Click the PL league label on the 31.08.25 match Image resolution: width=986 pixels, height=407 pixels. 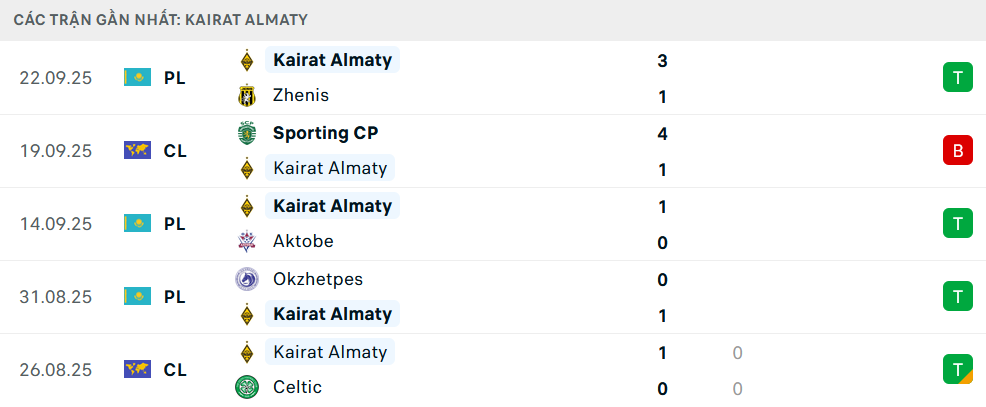point(175,296)
